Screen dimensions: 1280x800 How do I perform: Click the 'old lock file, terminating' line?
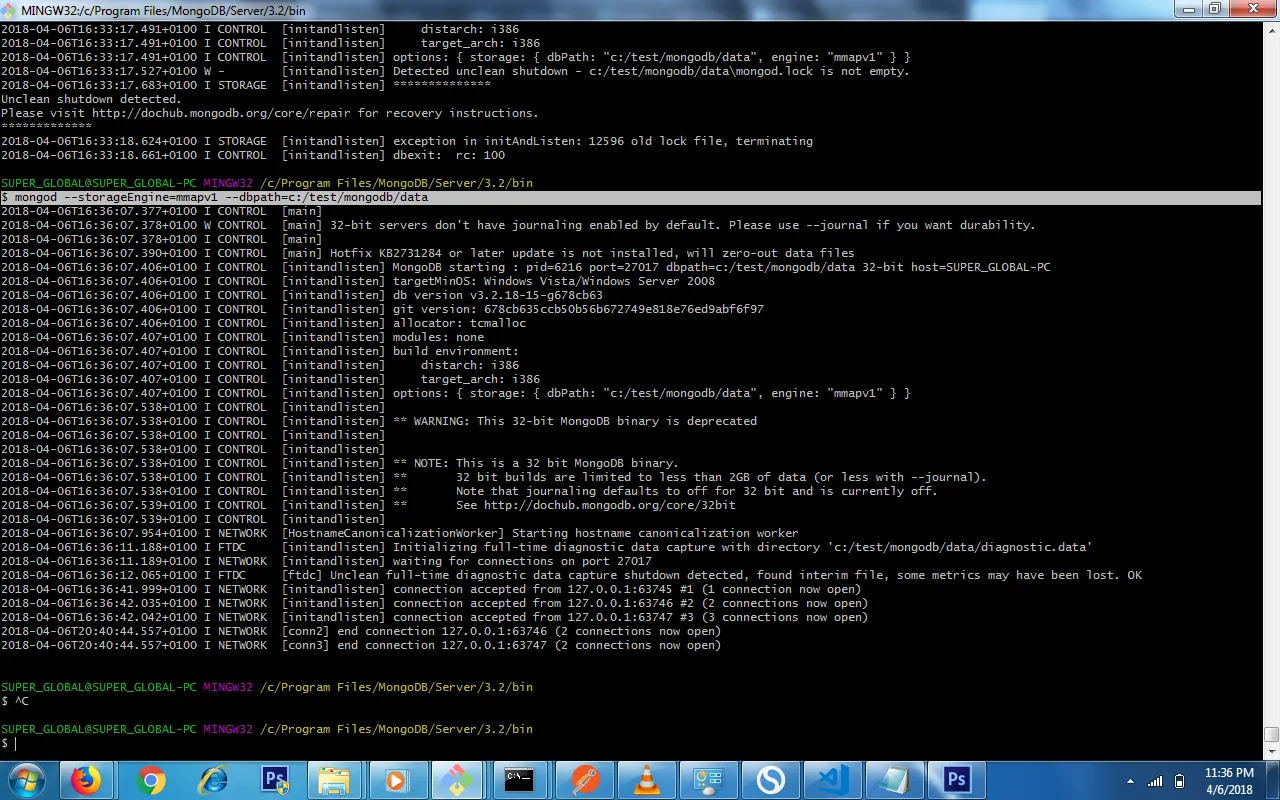(x=407, y=141)
